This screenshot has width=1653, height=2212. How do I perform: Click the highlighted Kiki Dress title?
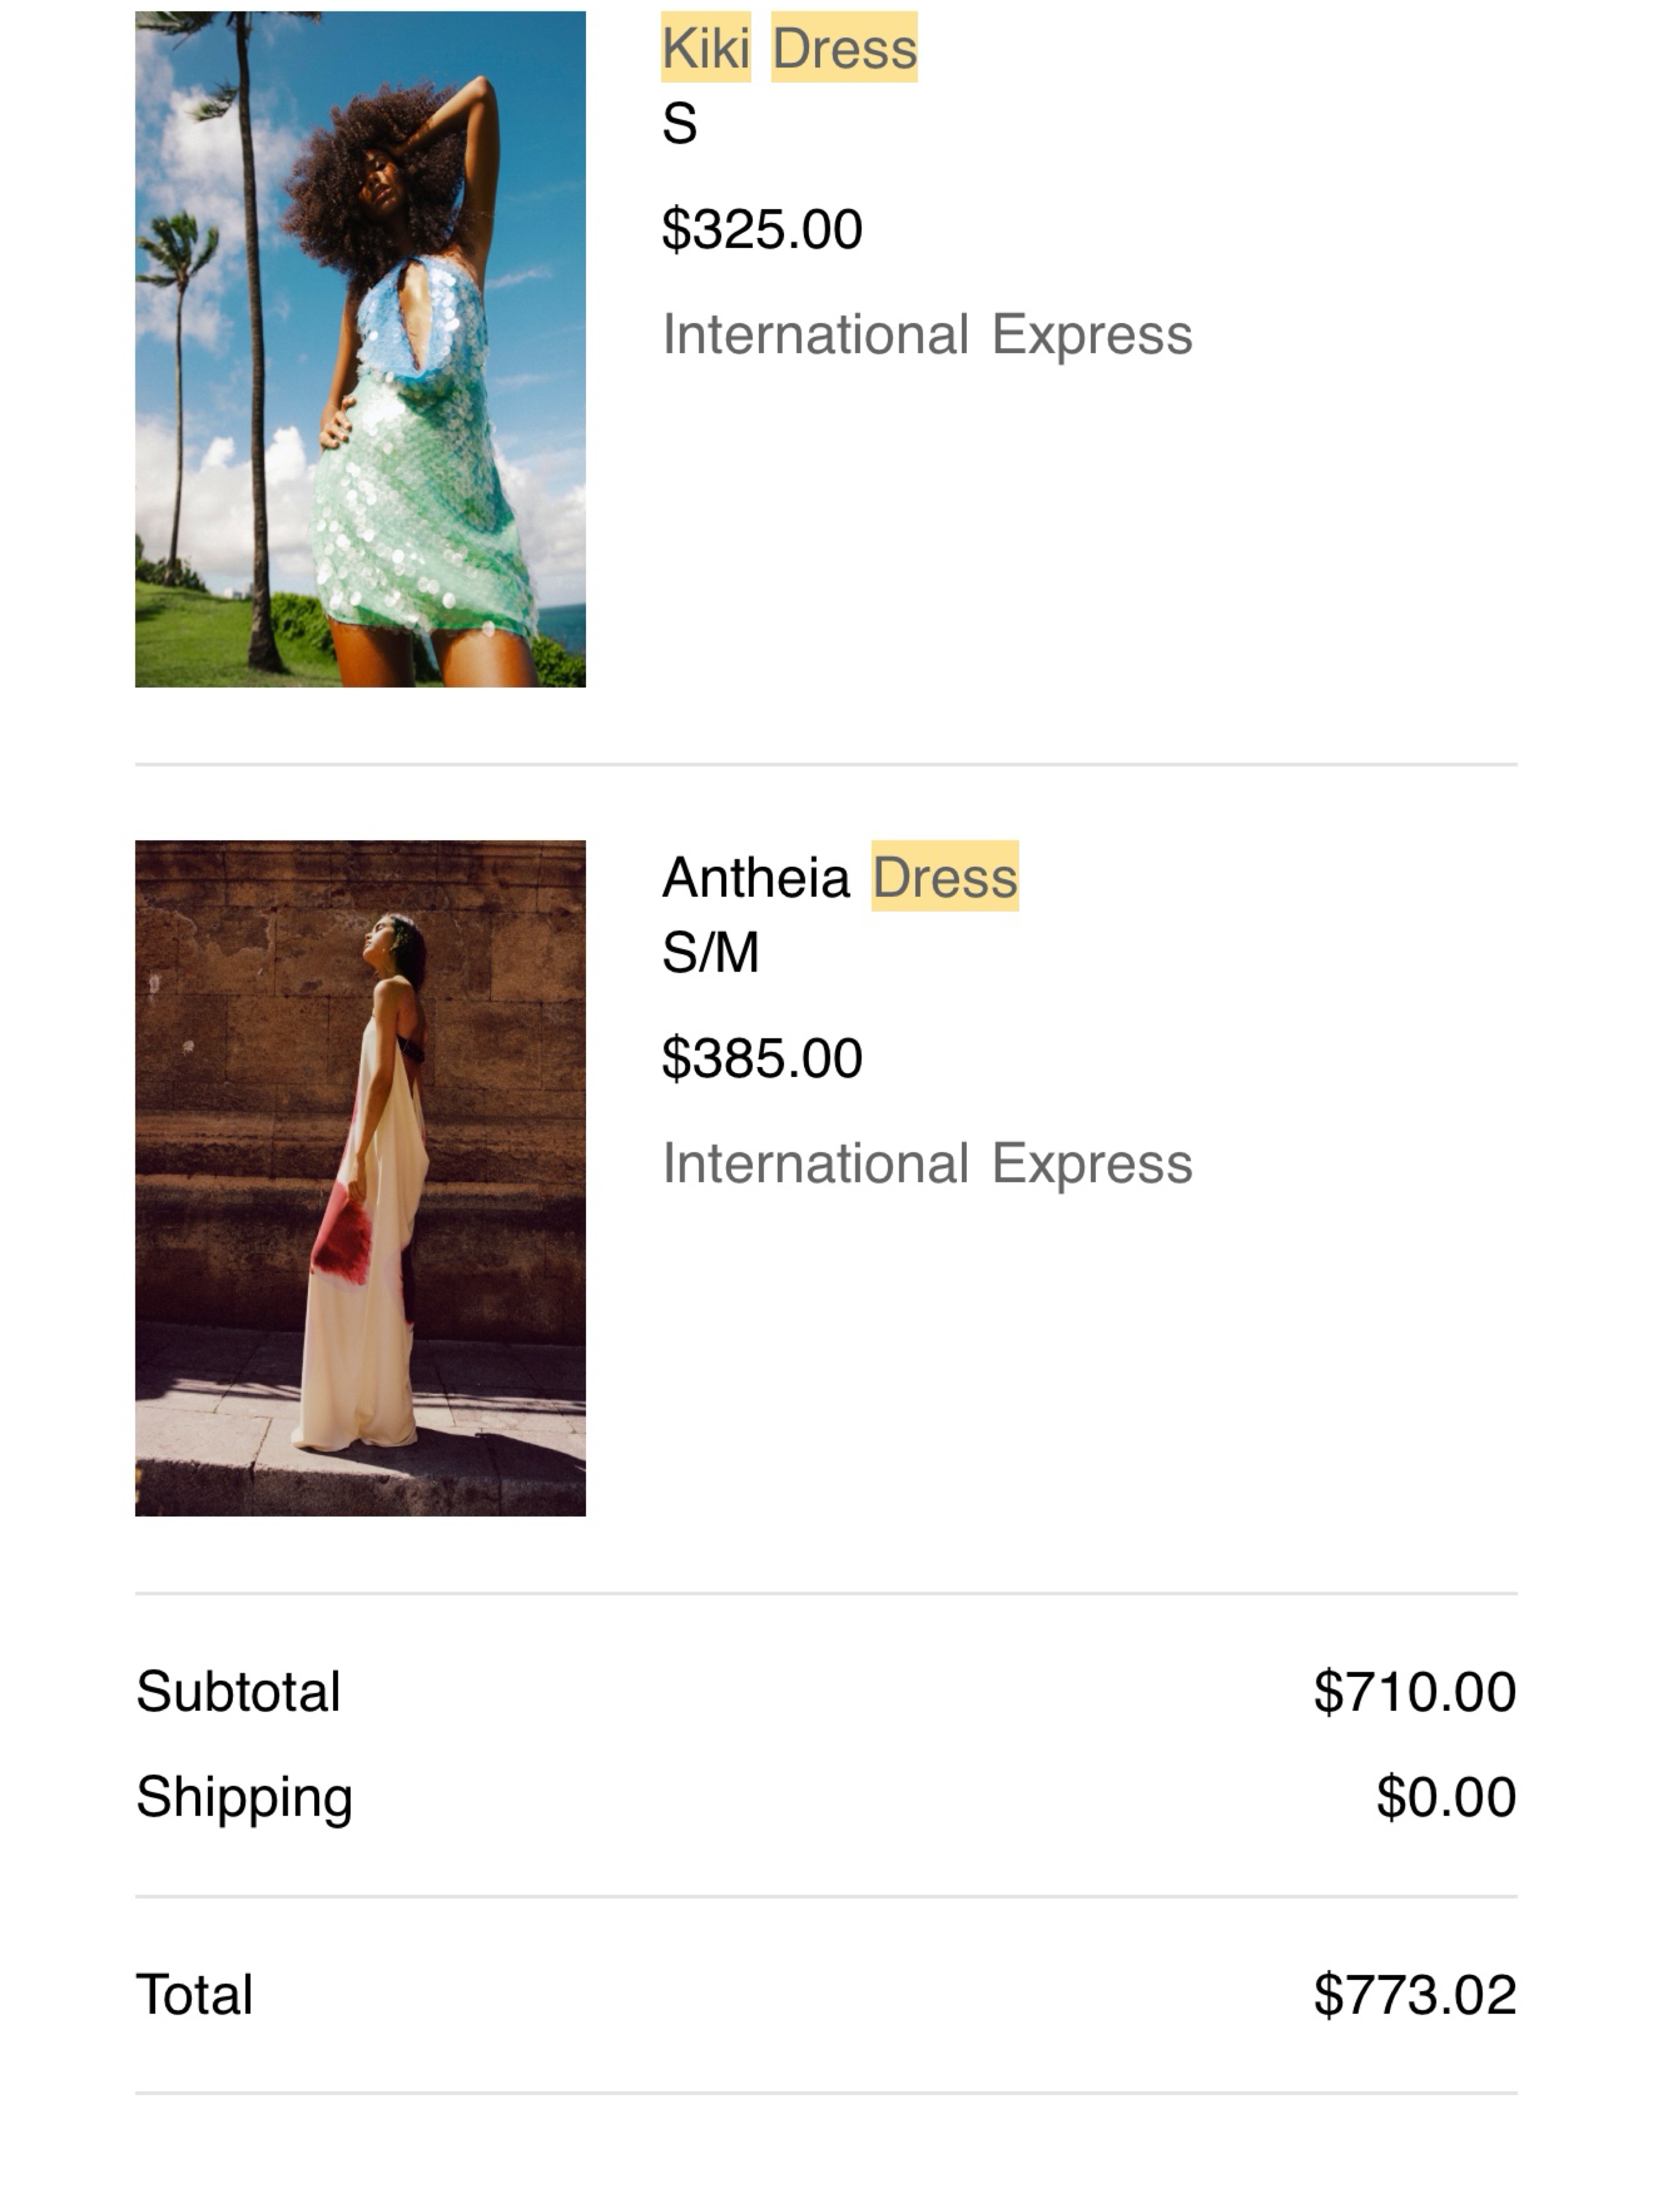pos(789,47)
